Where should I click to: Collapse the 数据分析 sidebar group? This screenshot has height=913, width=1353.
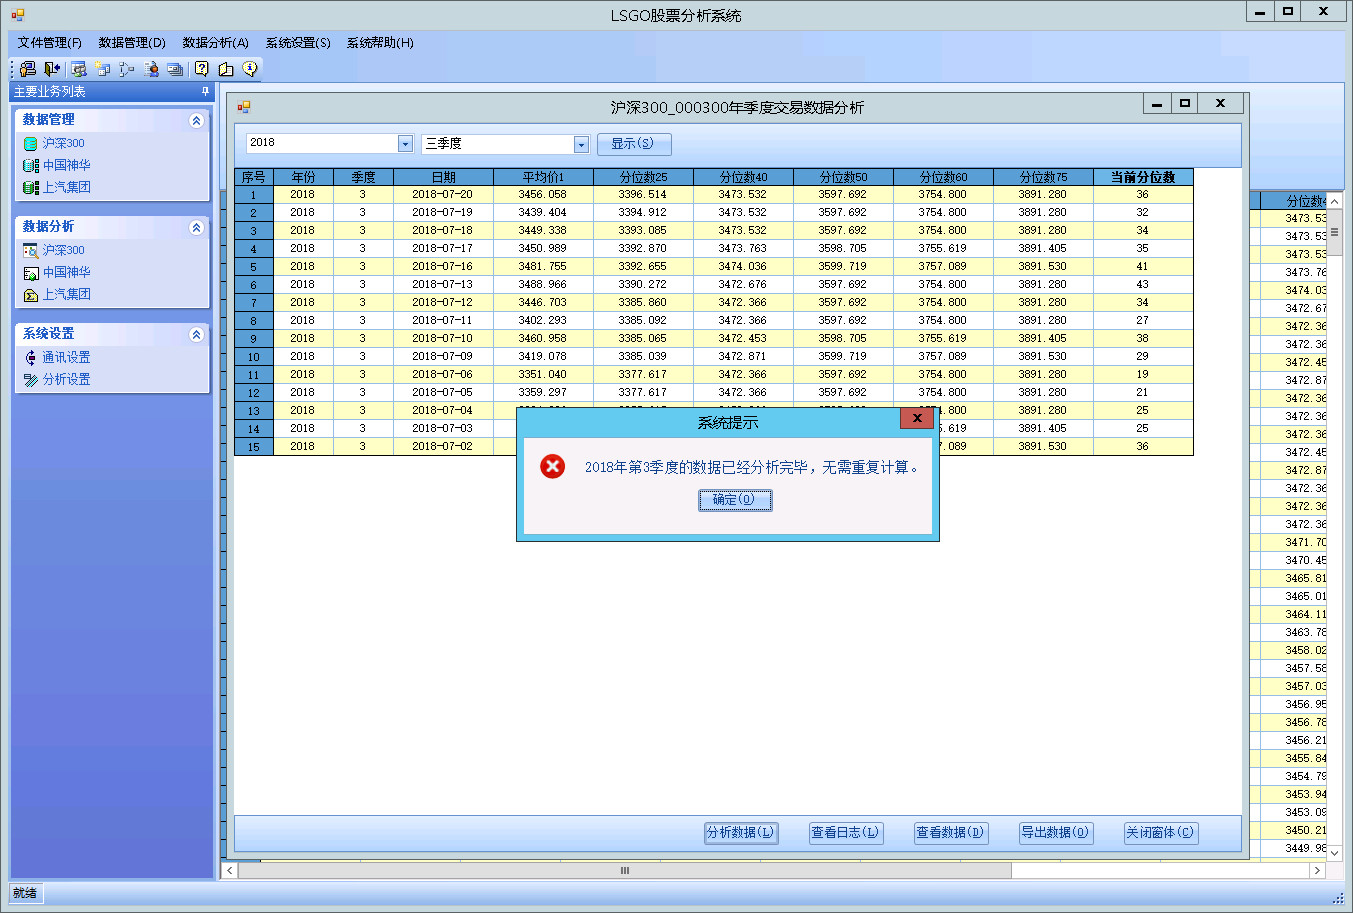[x=196, y=227]
